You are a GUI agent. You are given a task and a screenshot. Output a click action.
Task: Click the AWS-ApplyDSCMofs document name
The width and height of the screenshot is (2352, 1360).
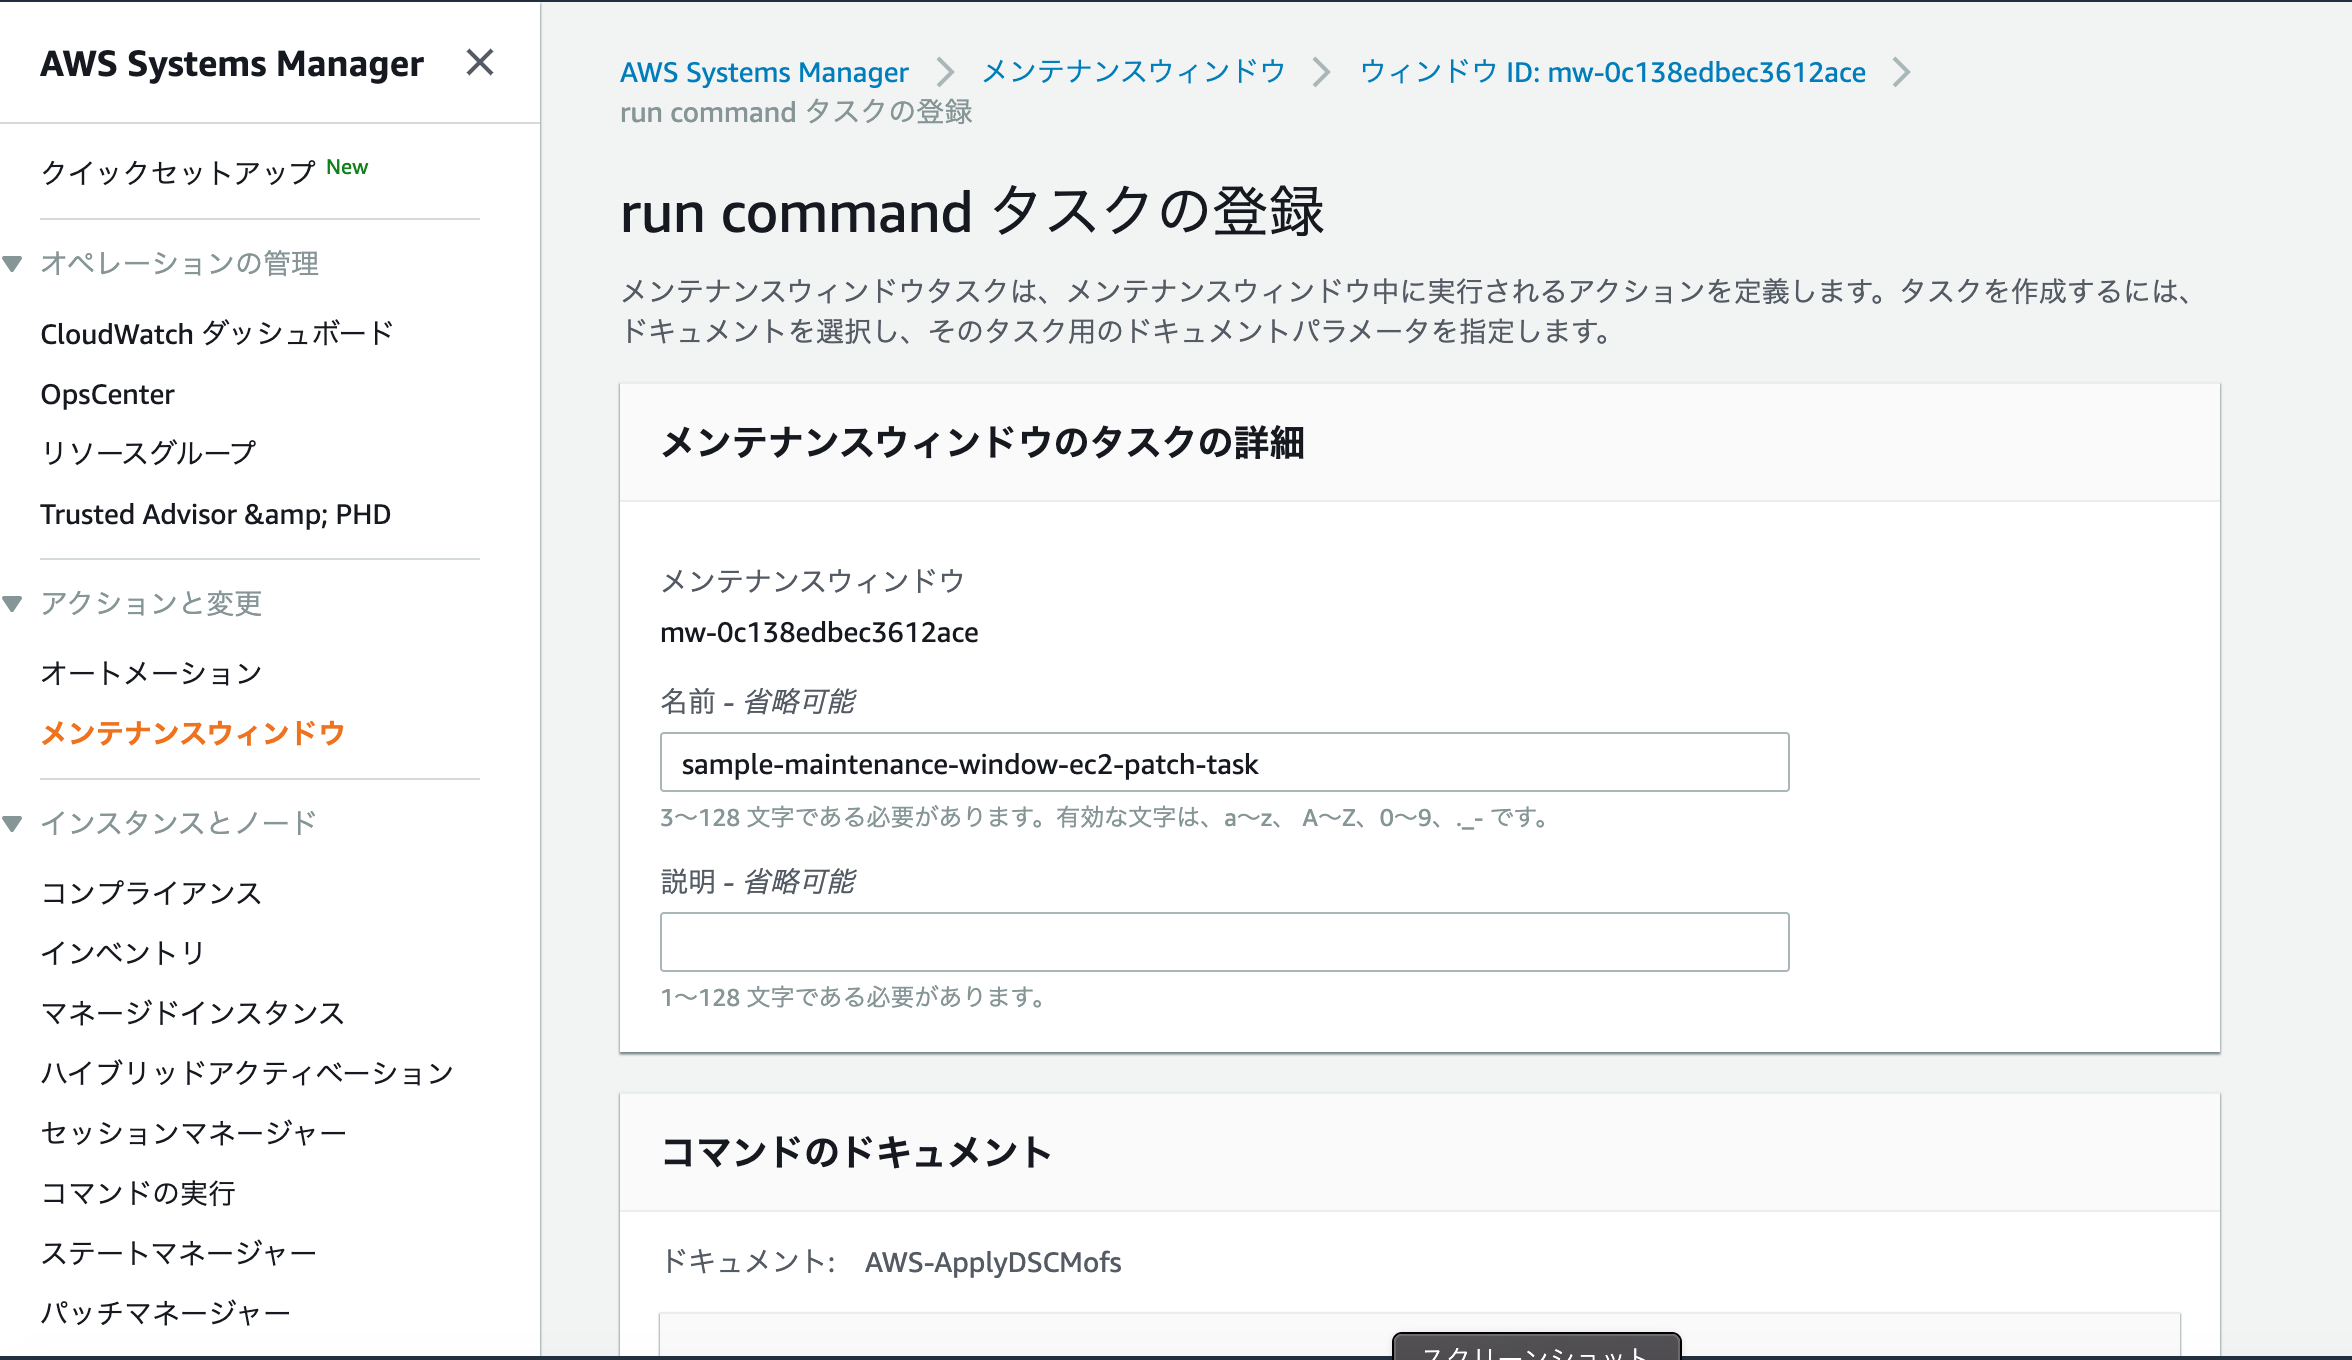click(993, 1262)
